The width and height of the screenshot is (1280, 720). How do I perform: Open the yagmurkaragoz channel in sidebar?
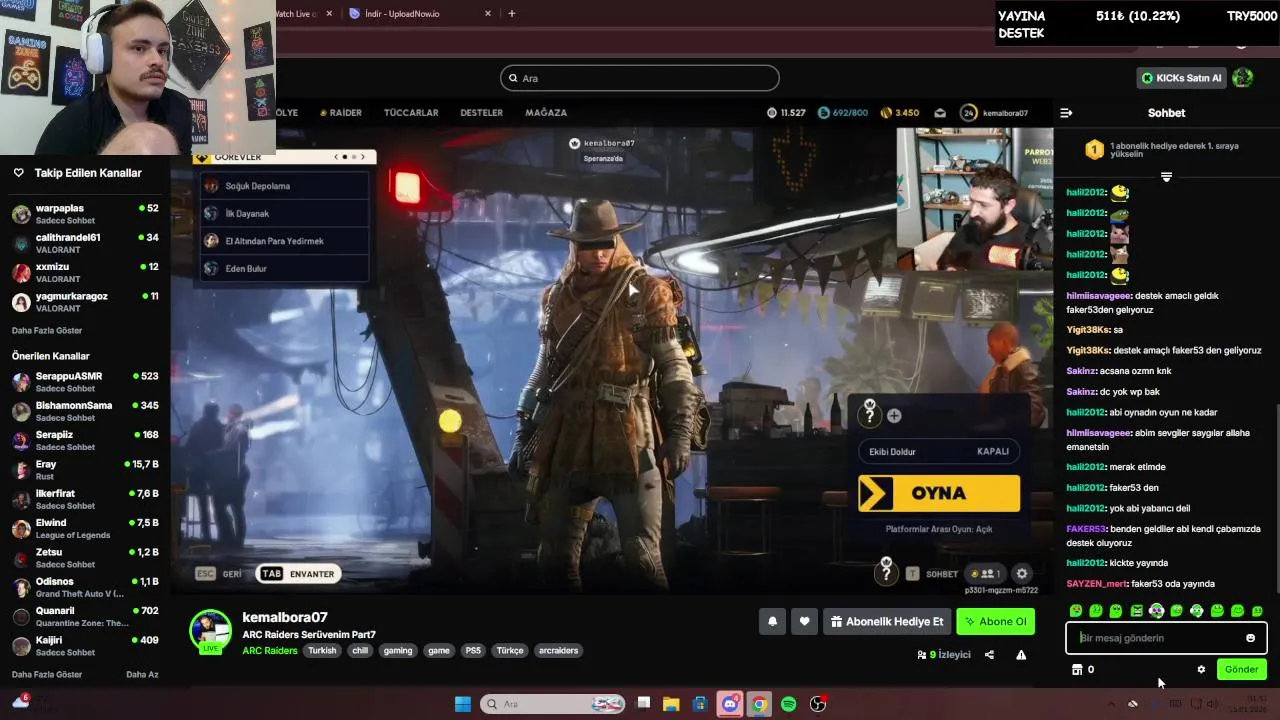[85, 302]
